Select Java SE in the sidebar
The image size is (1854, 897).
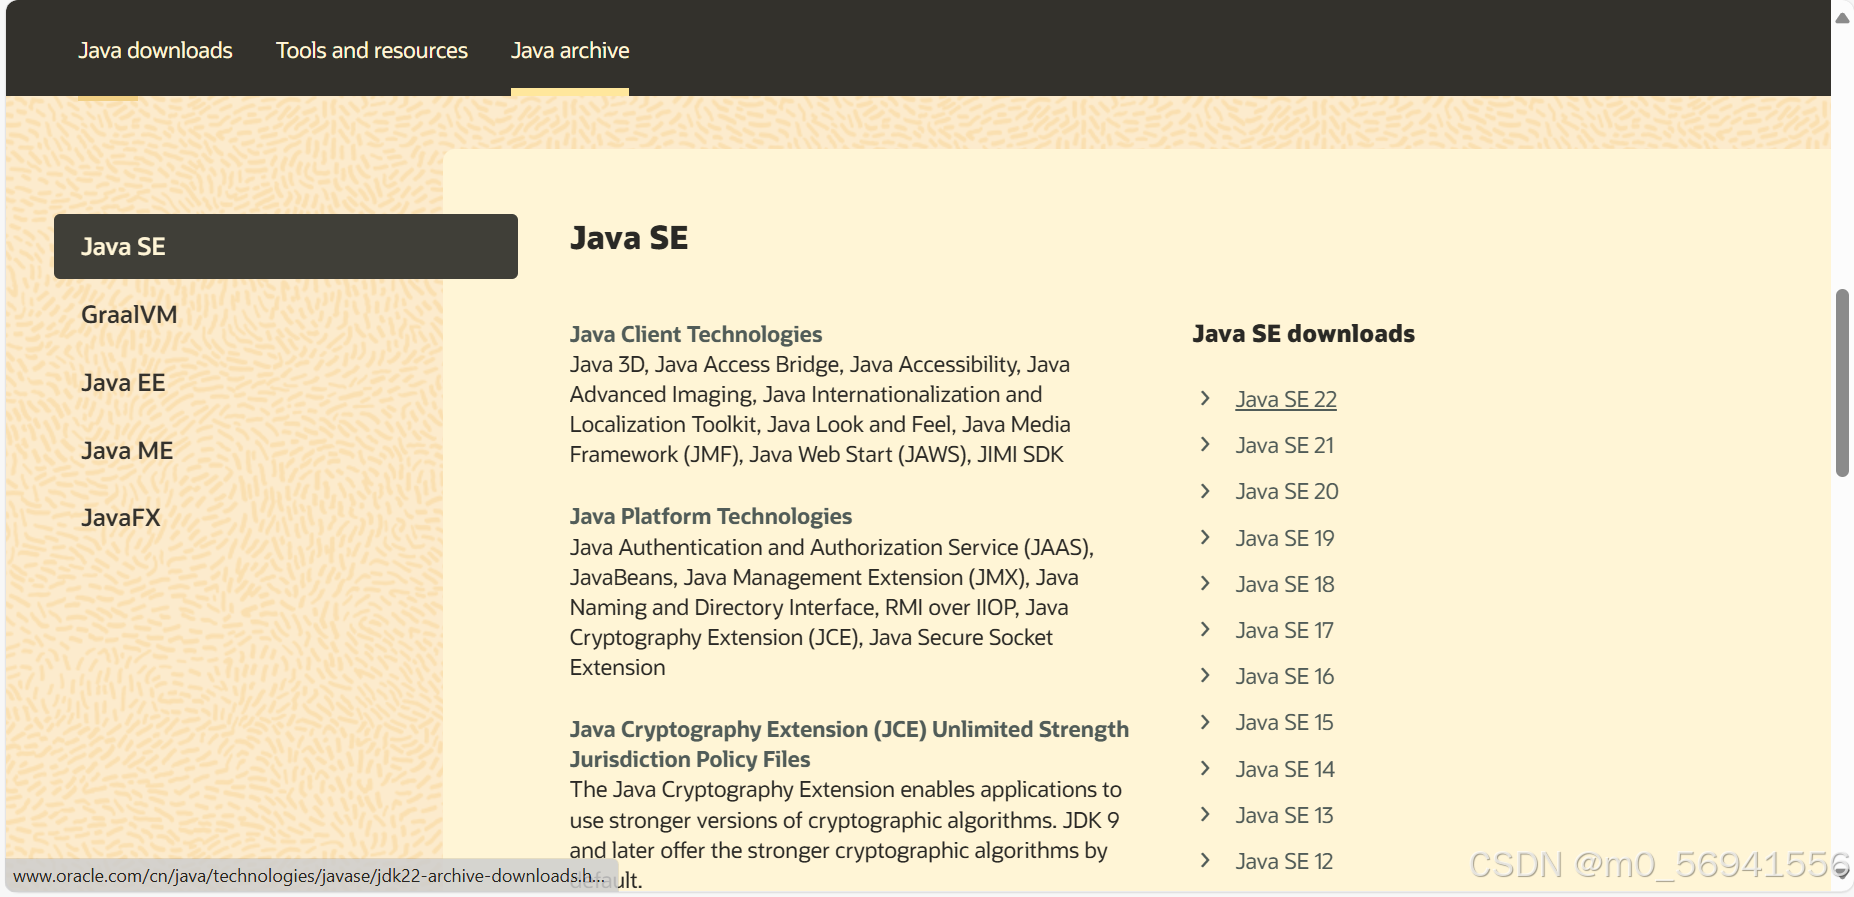[286, 246]
